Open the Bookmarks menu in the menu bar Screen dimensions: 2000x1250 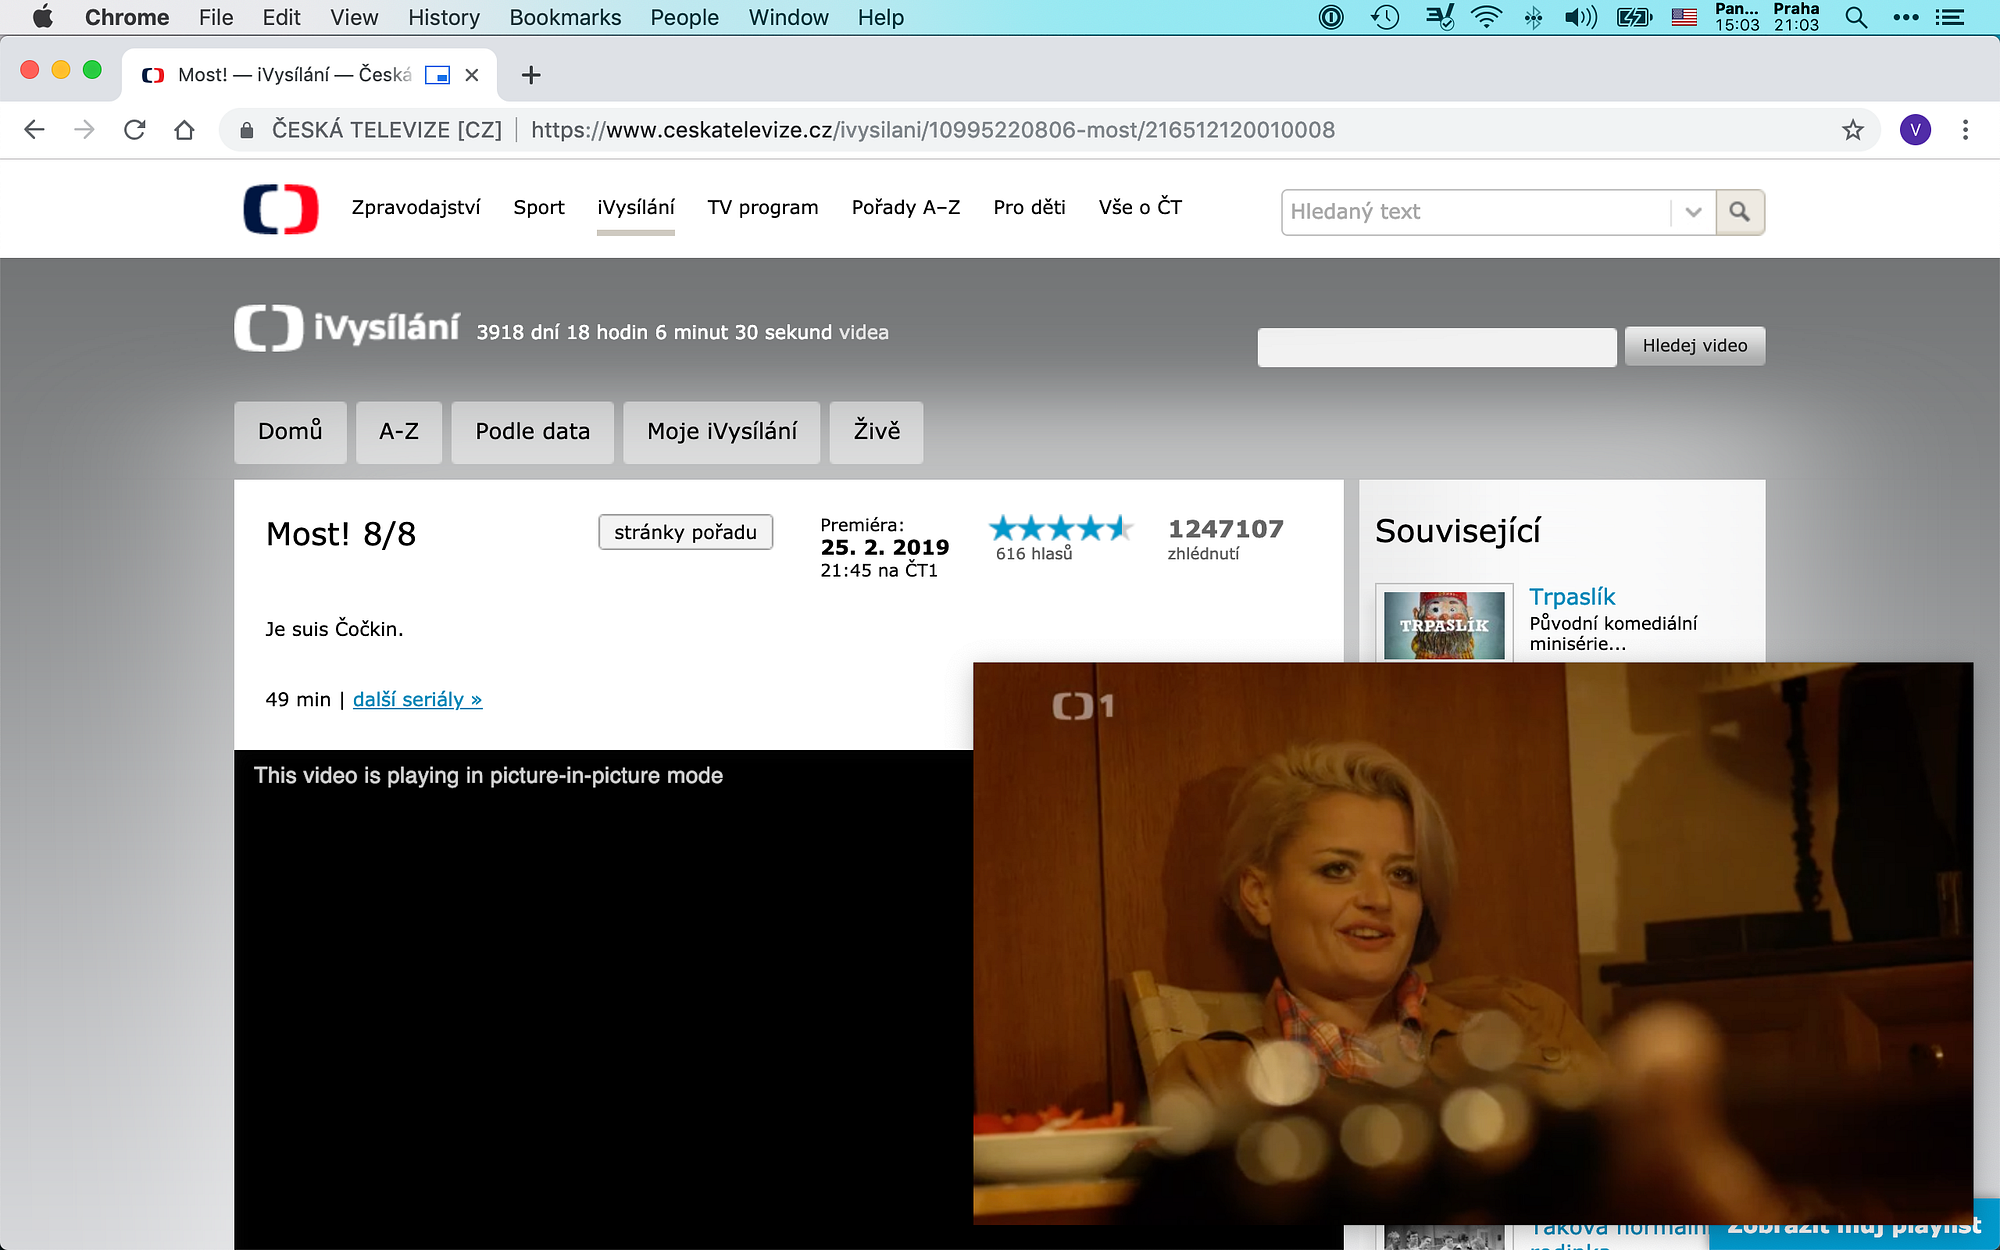point(565,17)
